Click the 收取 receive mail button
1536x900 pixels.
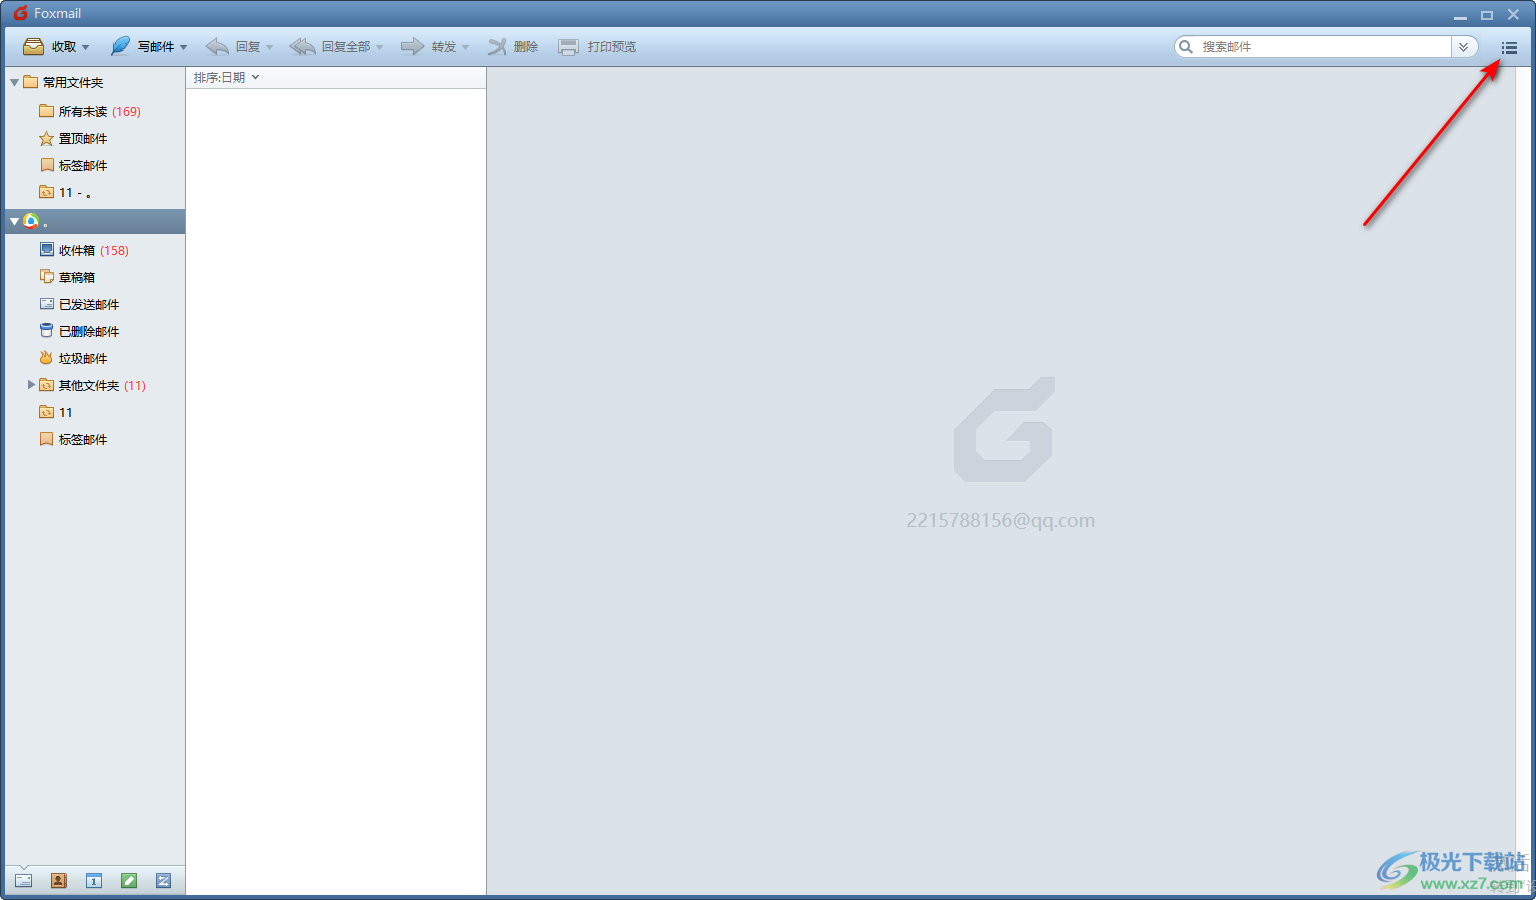49,47
